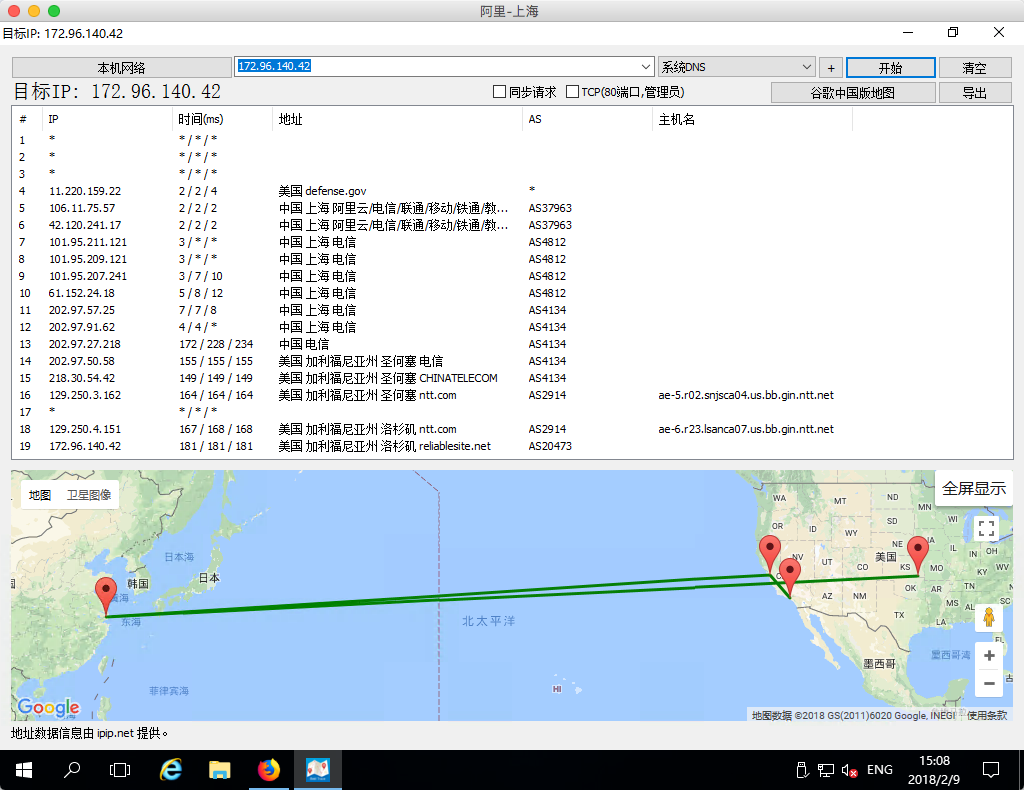Select hop row 202.97.27.218
This screenshot has width=1024, height=790.
pyautogui.click(x=512, y=344)
